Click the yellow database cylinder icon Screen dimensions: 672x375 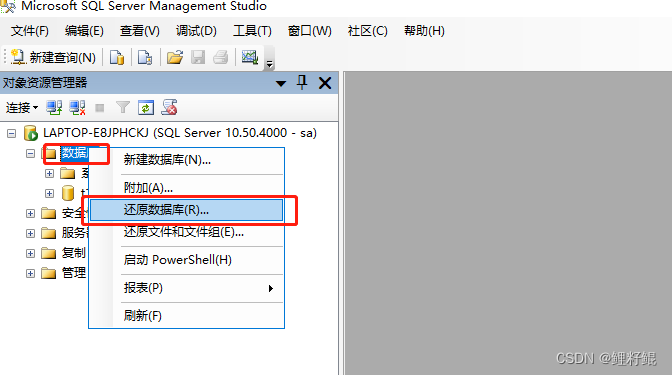point(68,193)
